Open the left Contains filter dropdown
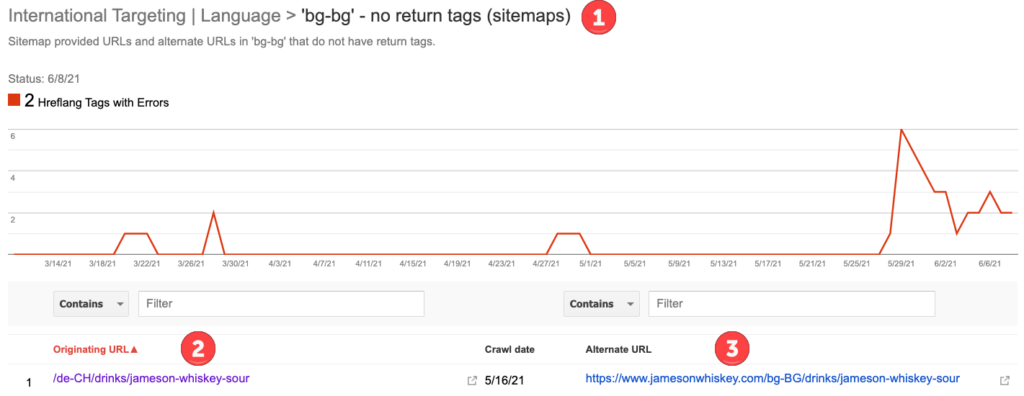The width and height of the screenshot is (1024, 396). point(91,304)
